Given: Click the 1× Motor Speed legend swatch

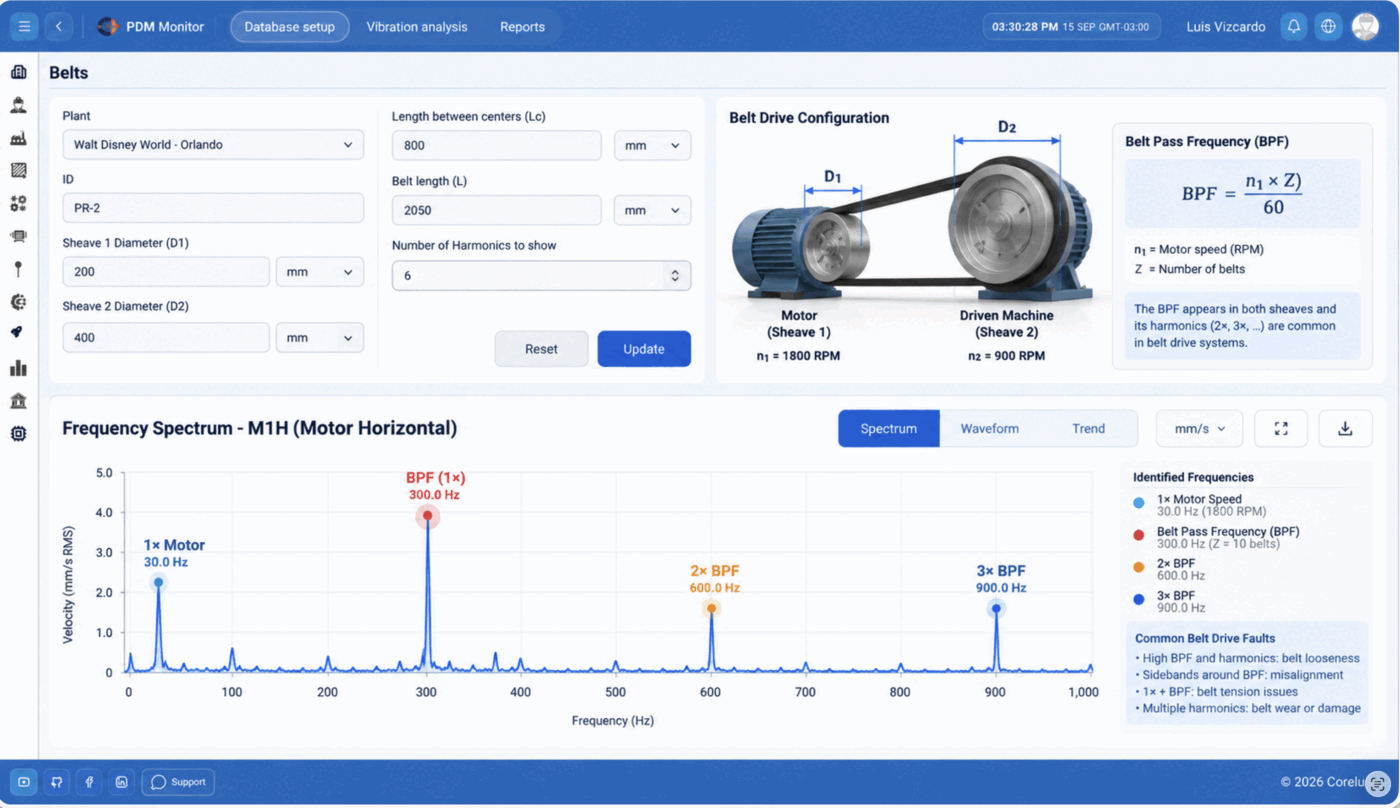Looking at the screenshot, I should tap(1139, 503).
